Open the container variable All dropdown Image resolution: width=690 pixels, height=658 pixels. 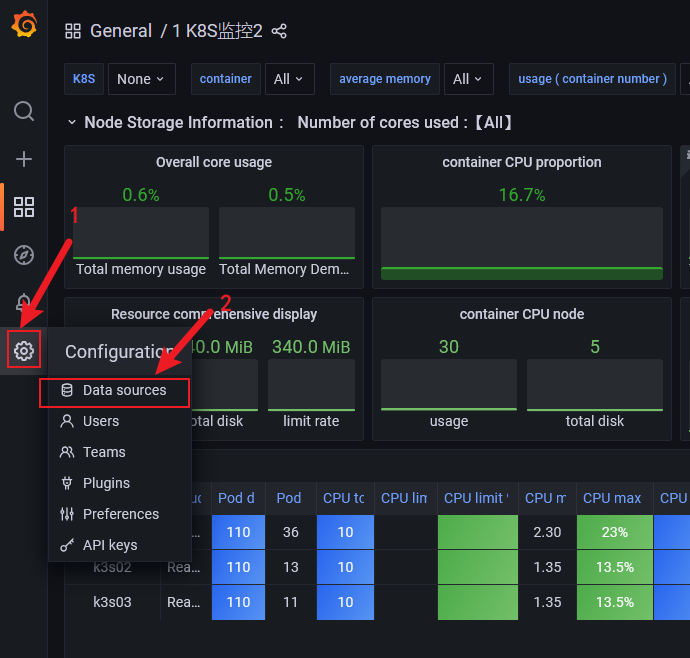[289, 79]
